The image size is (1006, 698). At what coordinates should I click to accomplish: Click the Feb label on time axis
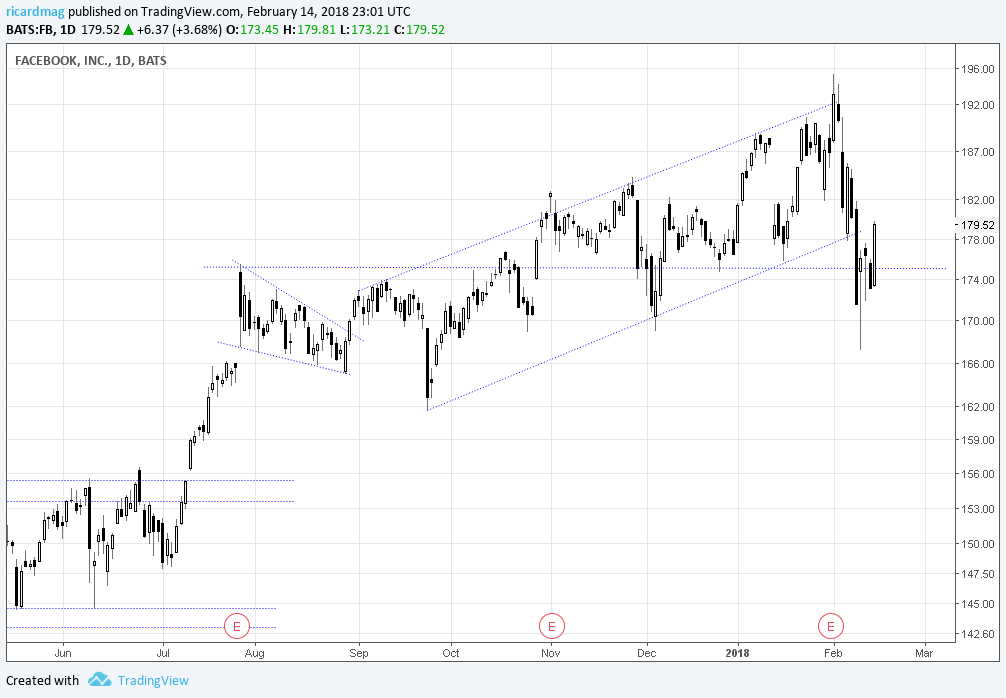tap(833, 653)
